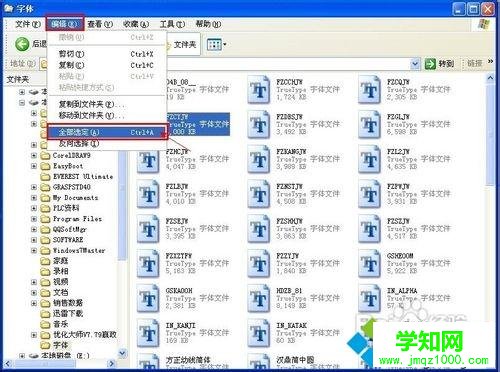This screenshot has width=500, height=372.
Task: Expand the EasyBoot tree node
Action: click(x=34, y=166)
